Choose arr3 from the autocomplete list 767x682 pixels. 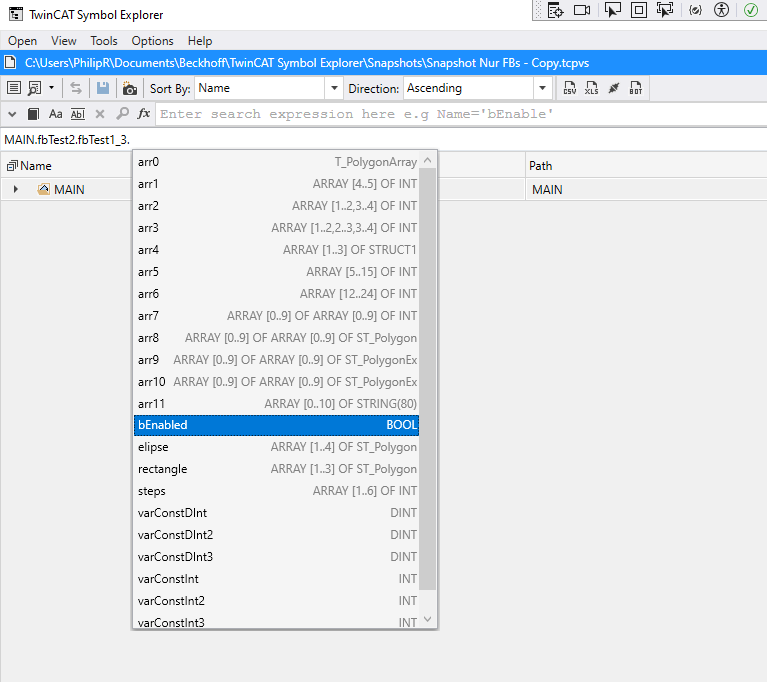click(277, 228)
